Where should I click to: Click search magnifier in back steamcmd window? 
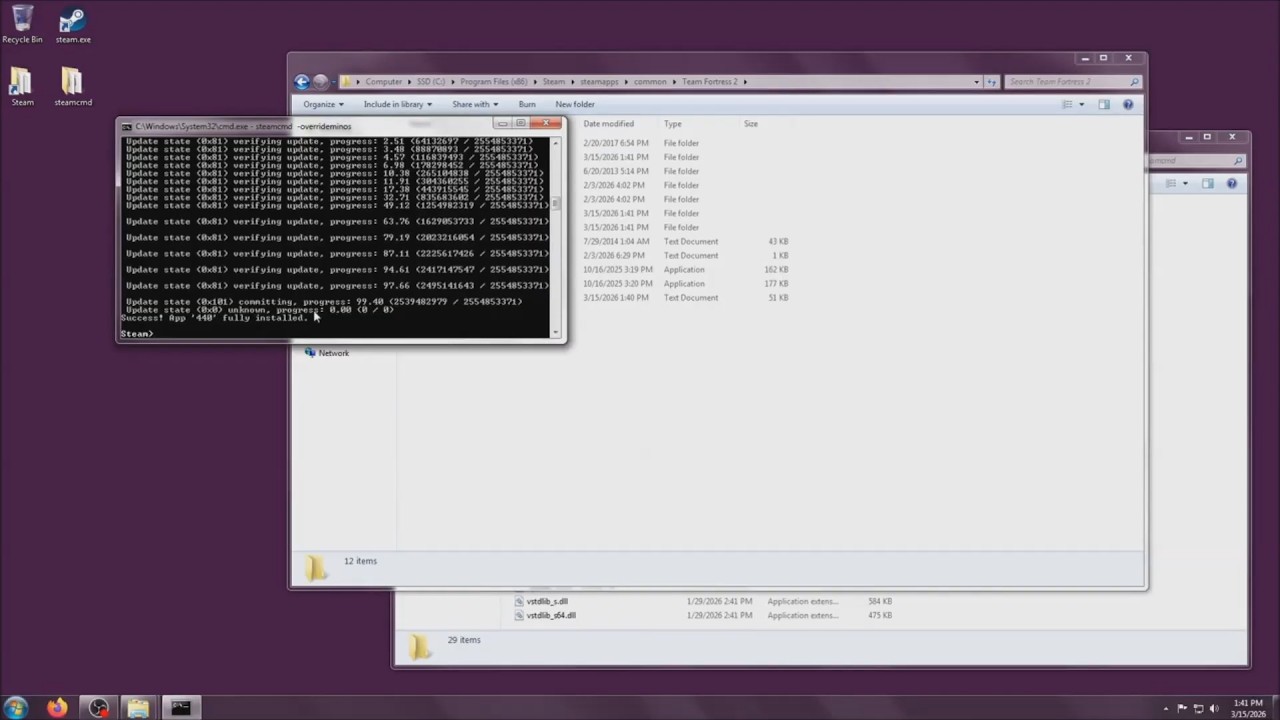pos(1237,160)
